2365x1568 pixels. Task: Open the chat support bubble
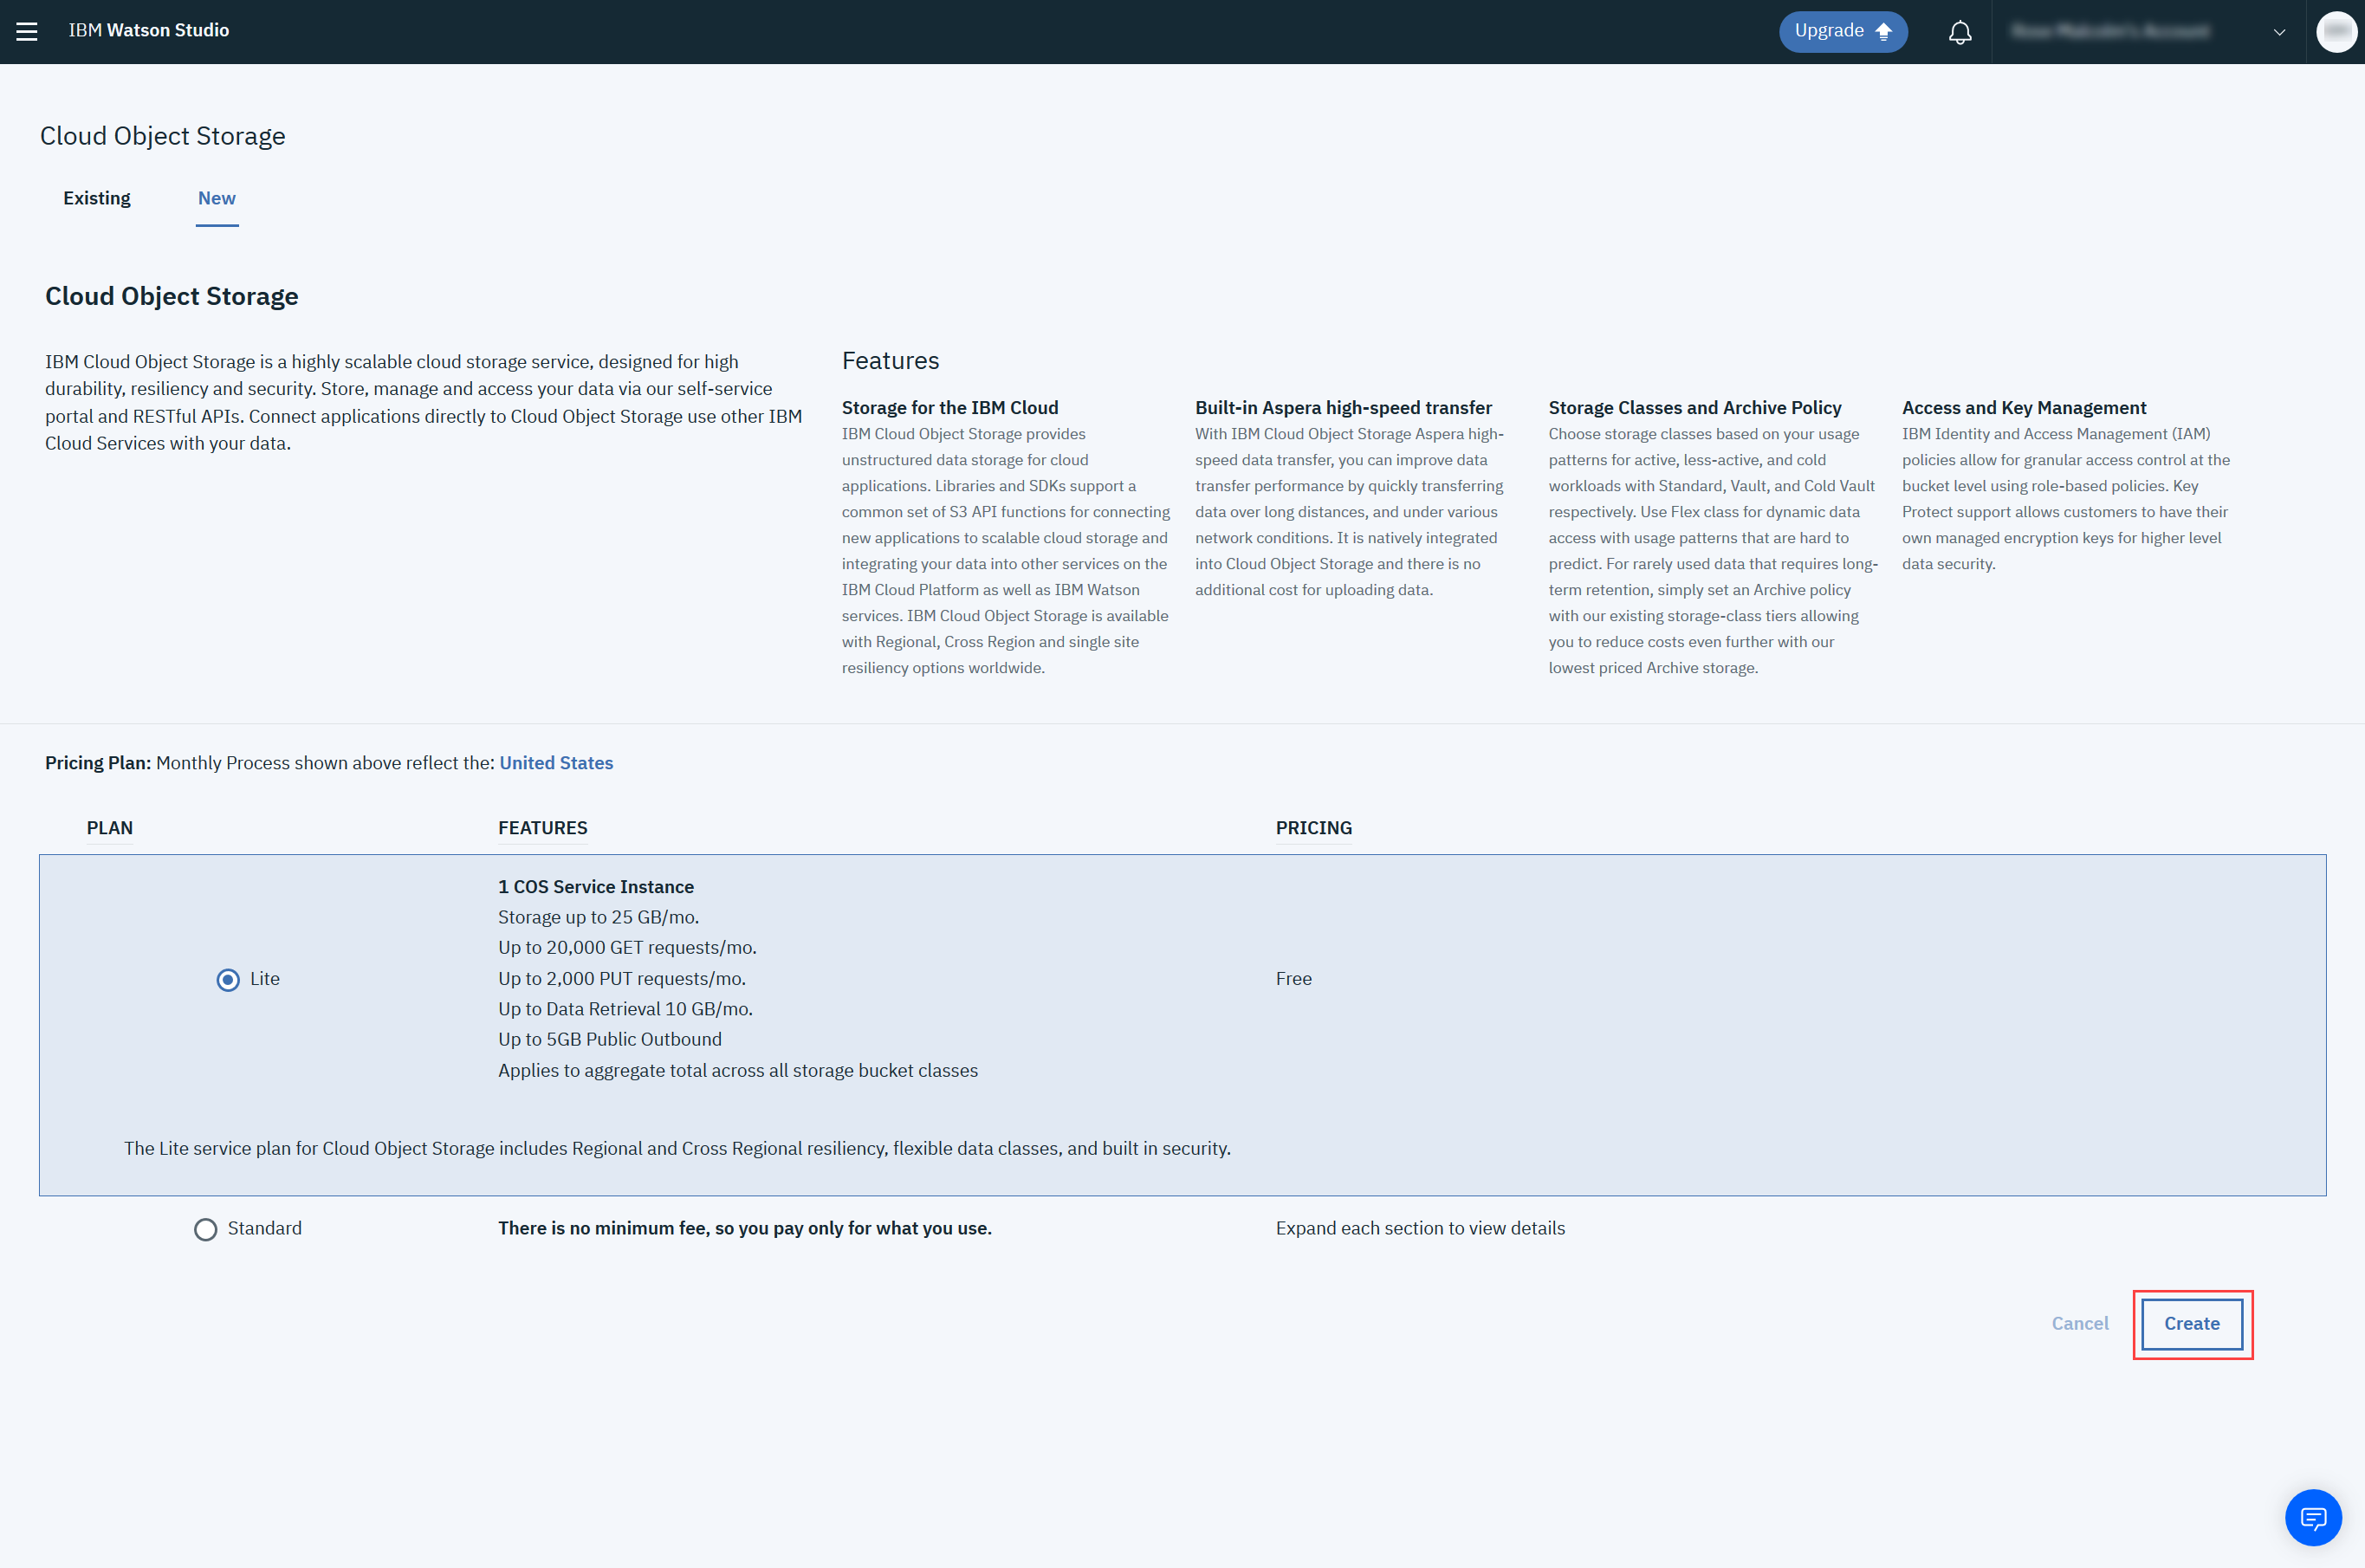[2312, 1517]
